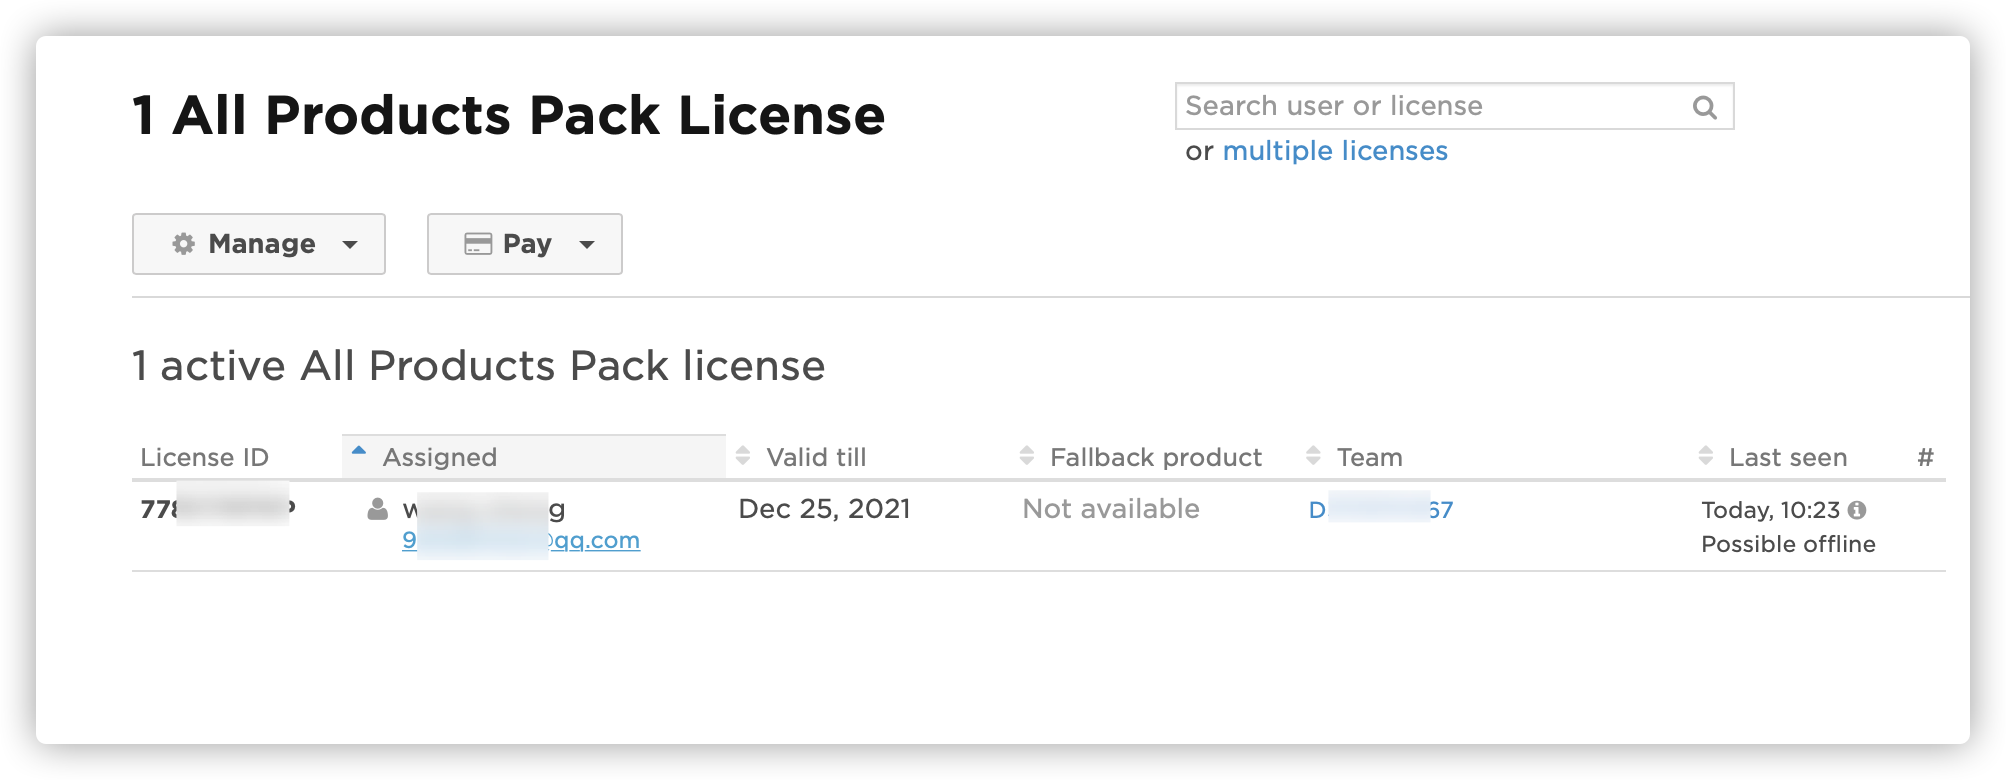Select the # column header
2006x780 pixels.
[x=1925, y=457]
